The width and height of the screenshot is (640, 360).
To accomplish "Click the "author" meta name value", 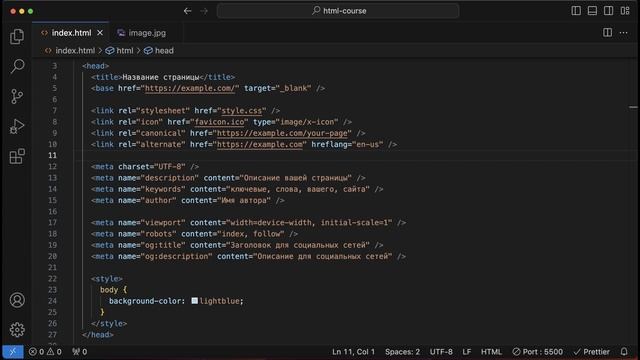I will pyautogui.click(x=158, y=200).
